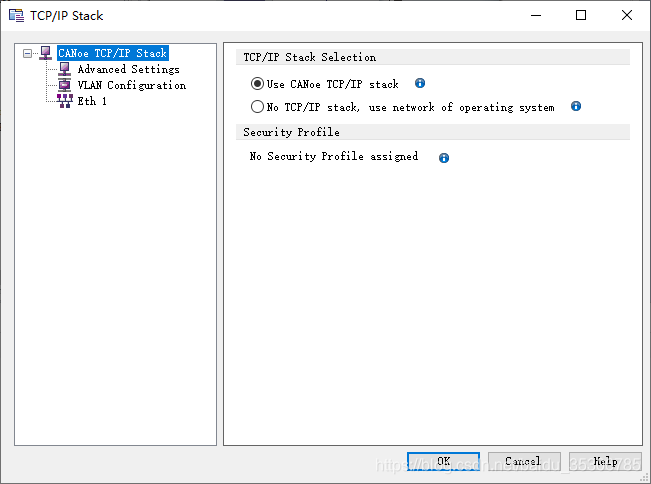
Task: Select No TCP/IP stack, use operating system network
Action: coord(257,107)
